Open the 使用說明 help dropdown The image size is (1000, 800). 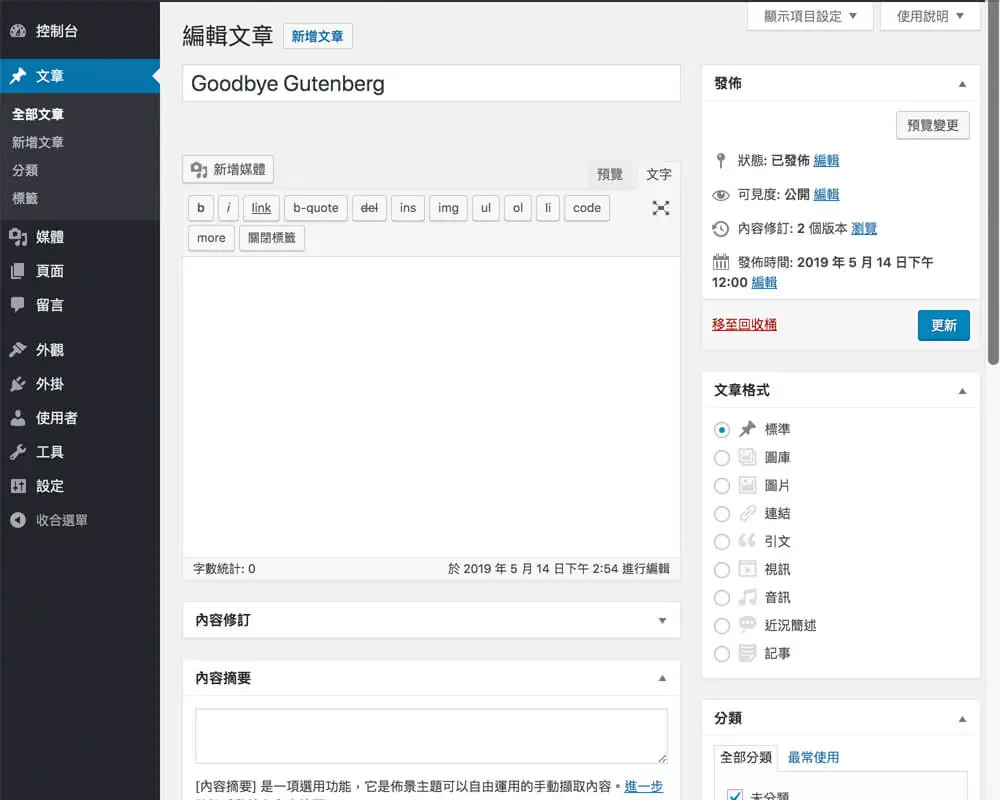coord(930,16)
